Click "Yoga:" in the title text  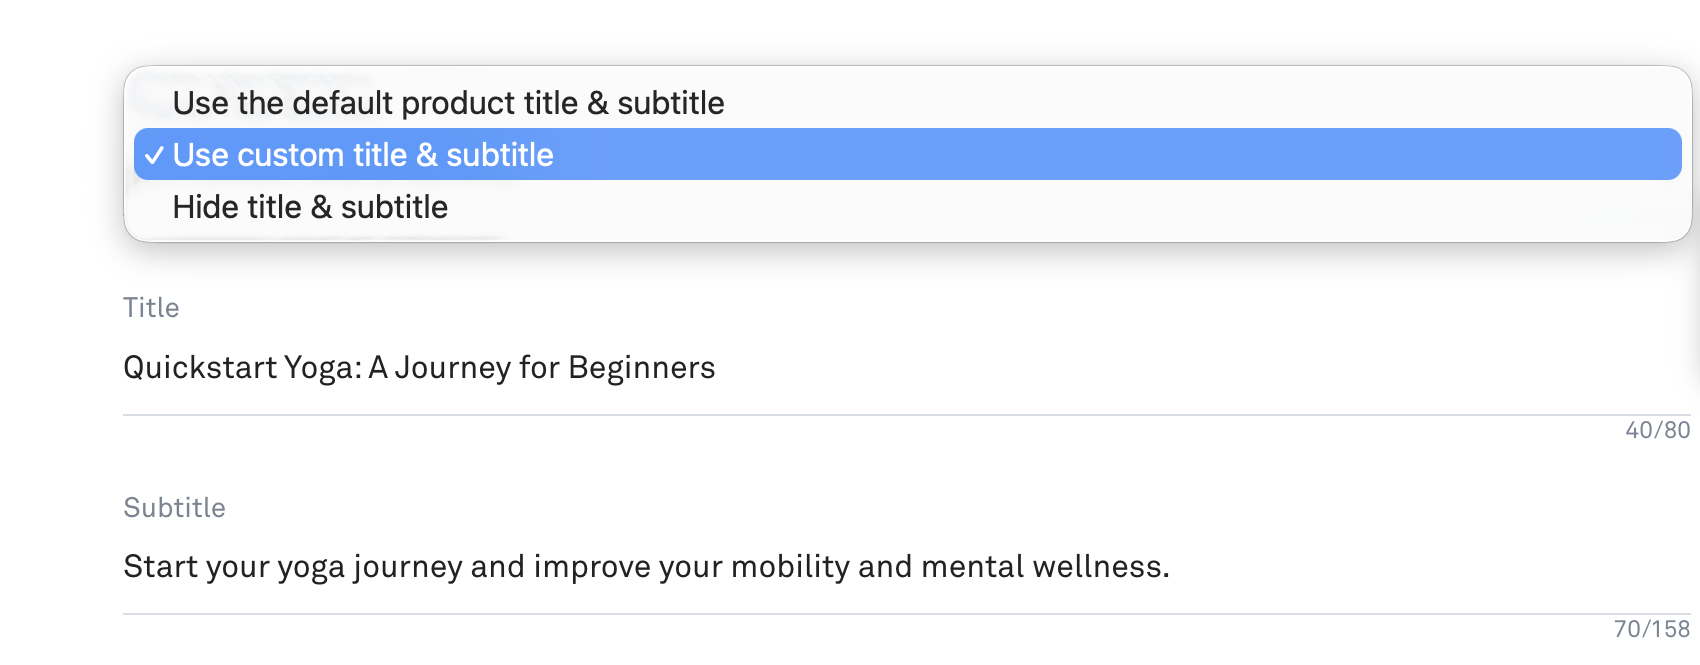pyautogui.click(x=323, y=368)
